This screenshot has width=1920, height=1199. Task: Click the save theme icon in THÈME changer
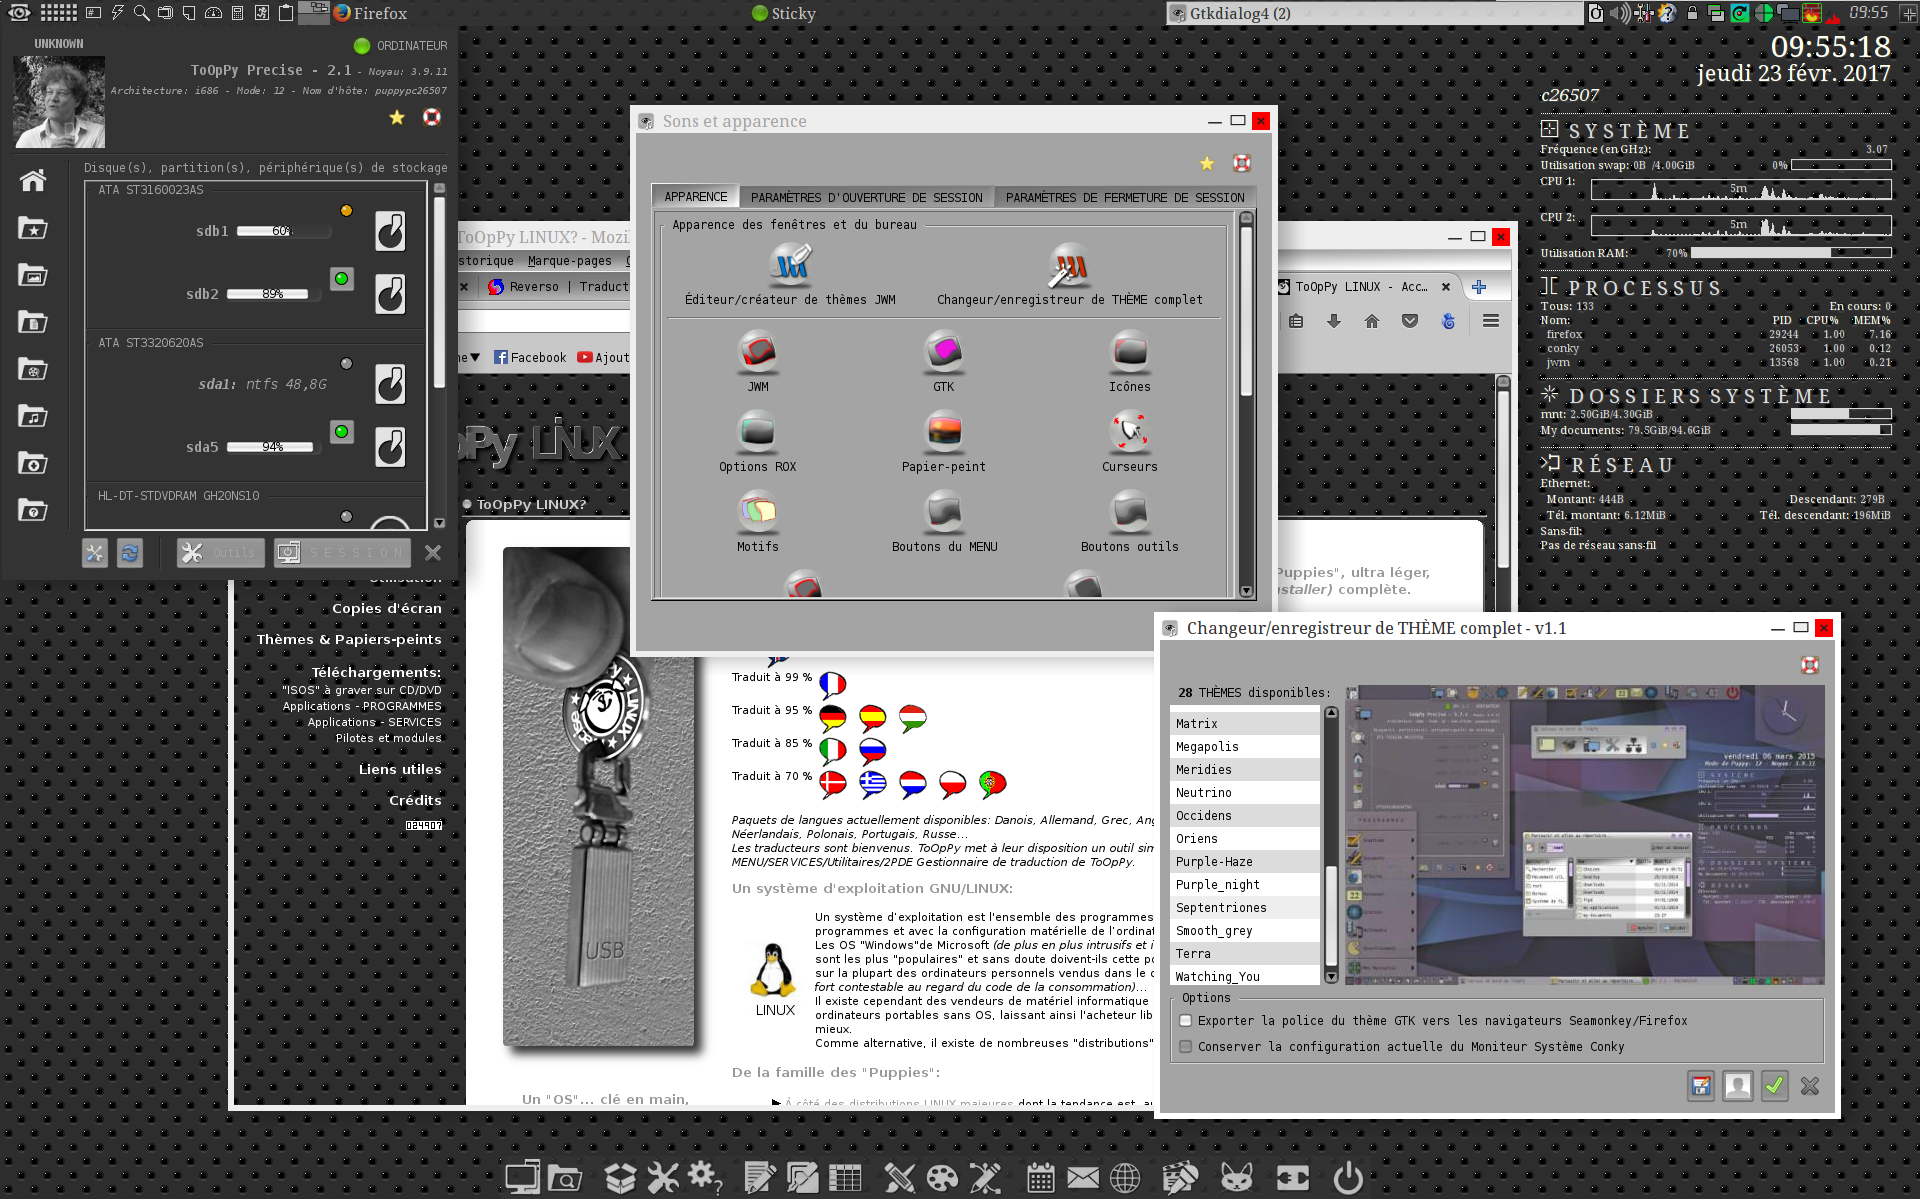pyautogui.click(x=1701, y=1085)
